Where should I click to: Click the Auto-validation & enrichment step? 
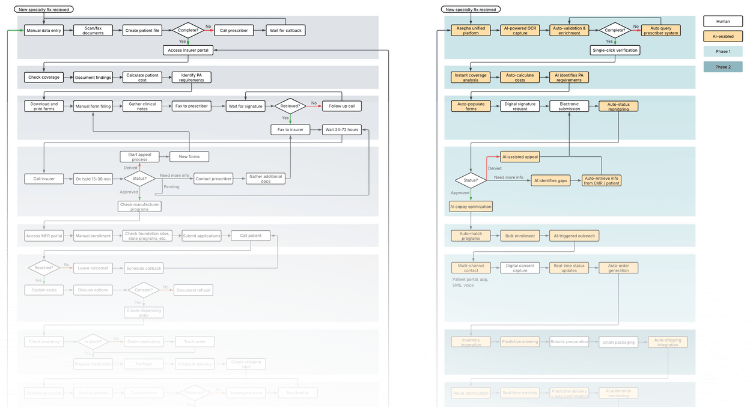[x=571, y=31]
